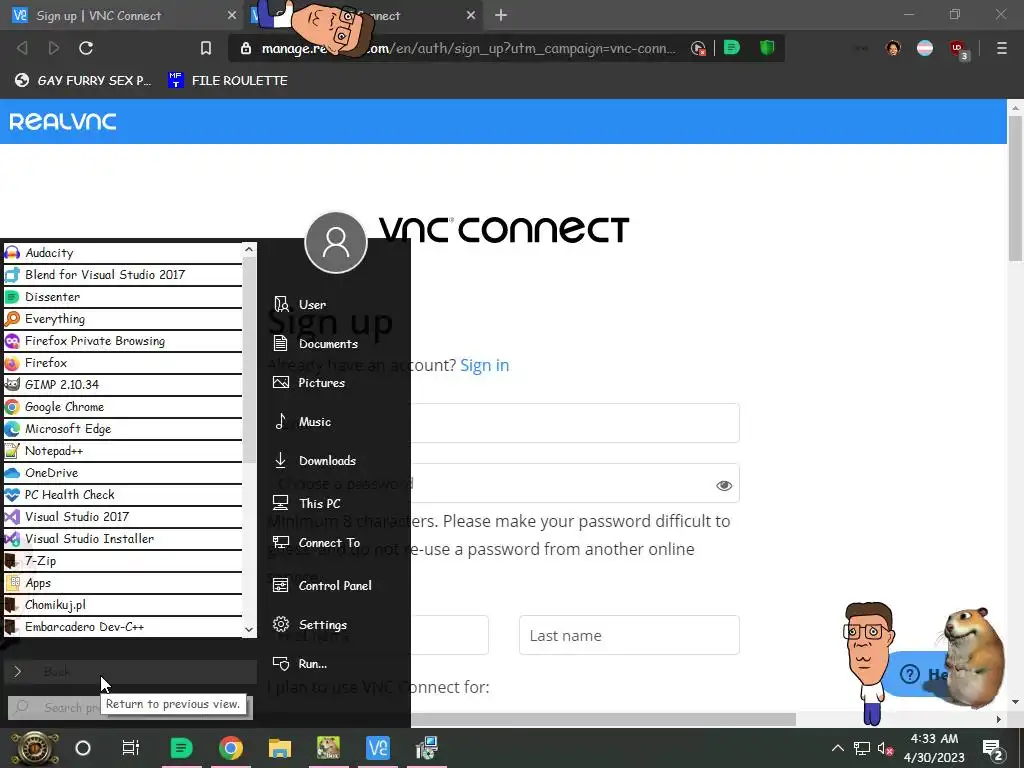1024x768 pixels.
Task: Open File Explorer from taskbar
Action: (x=280, y=748)
